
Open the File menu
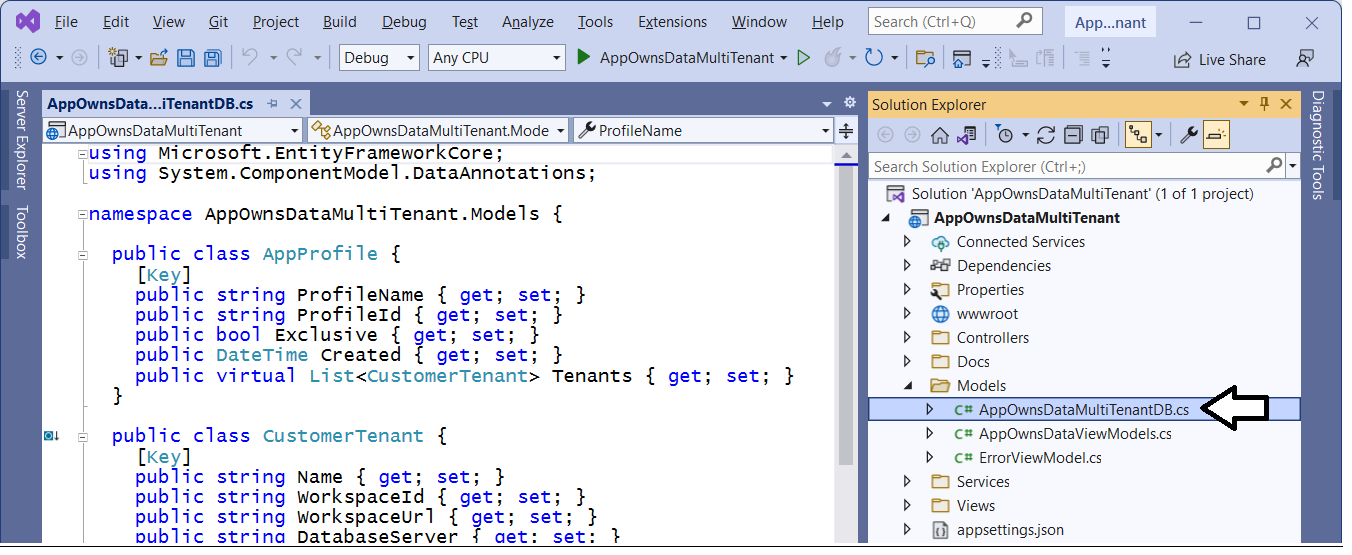[x=66, y=22]
